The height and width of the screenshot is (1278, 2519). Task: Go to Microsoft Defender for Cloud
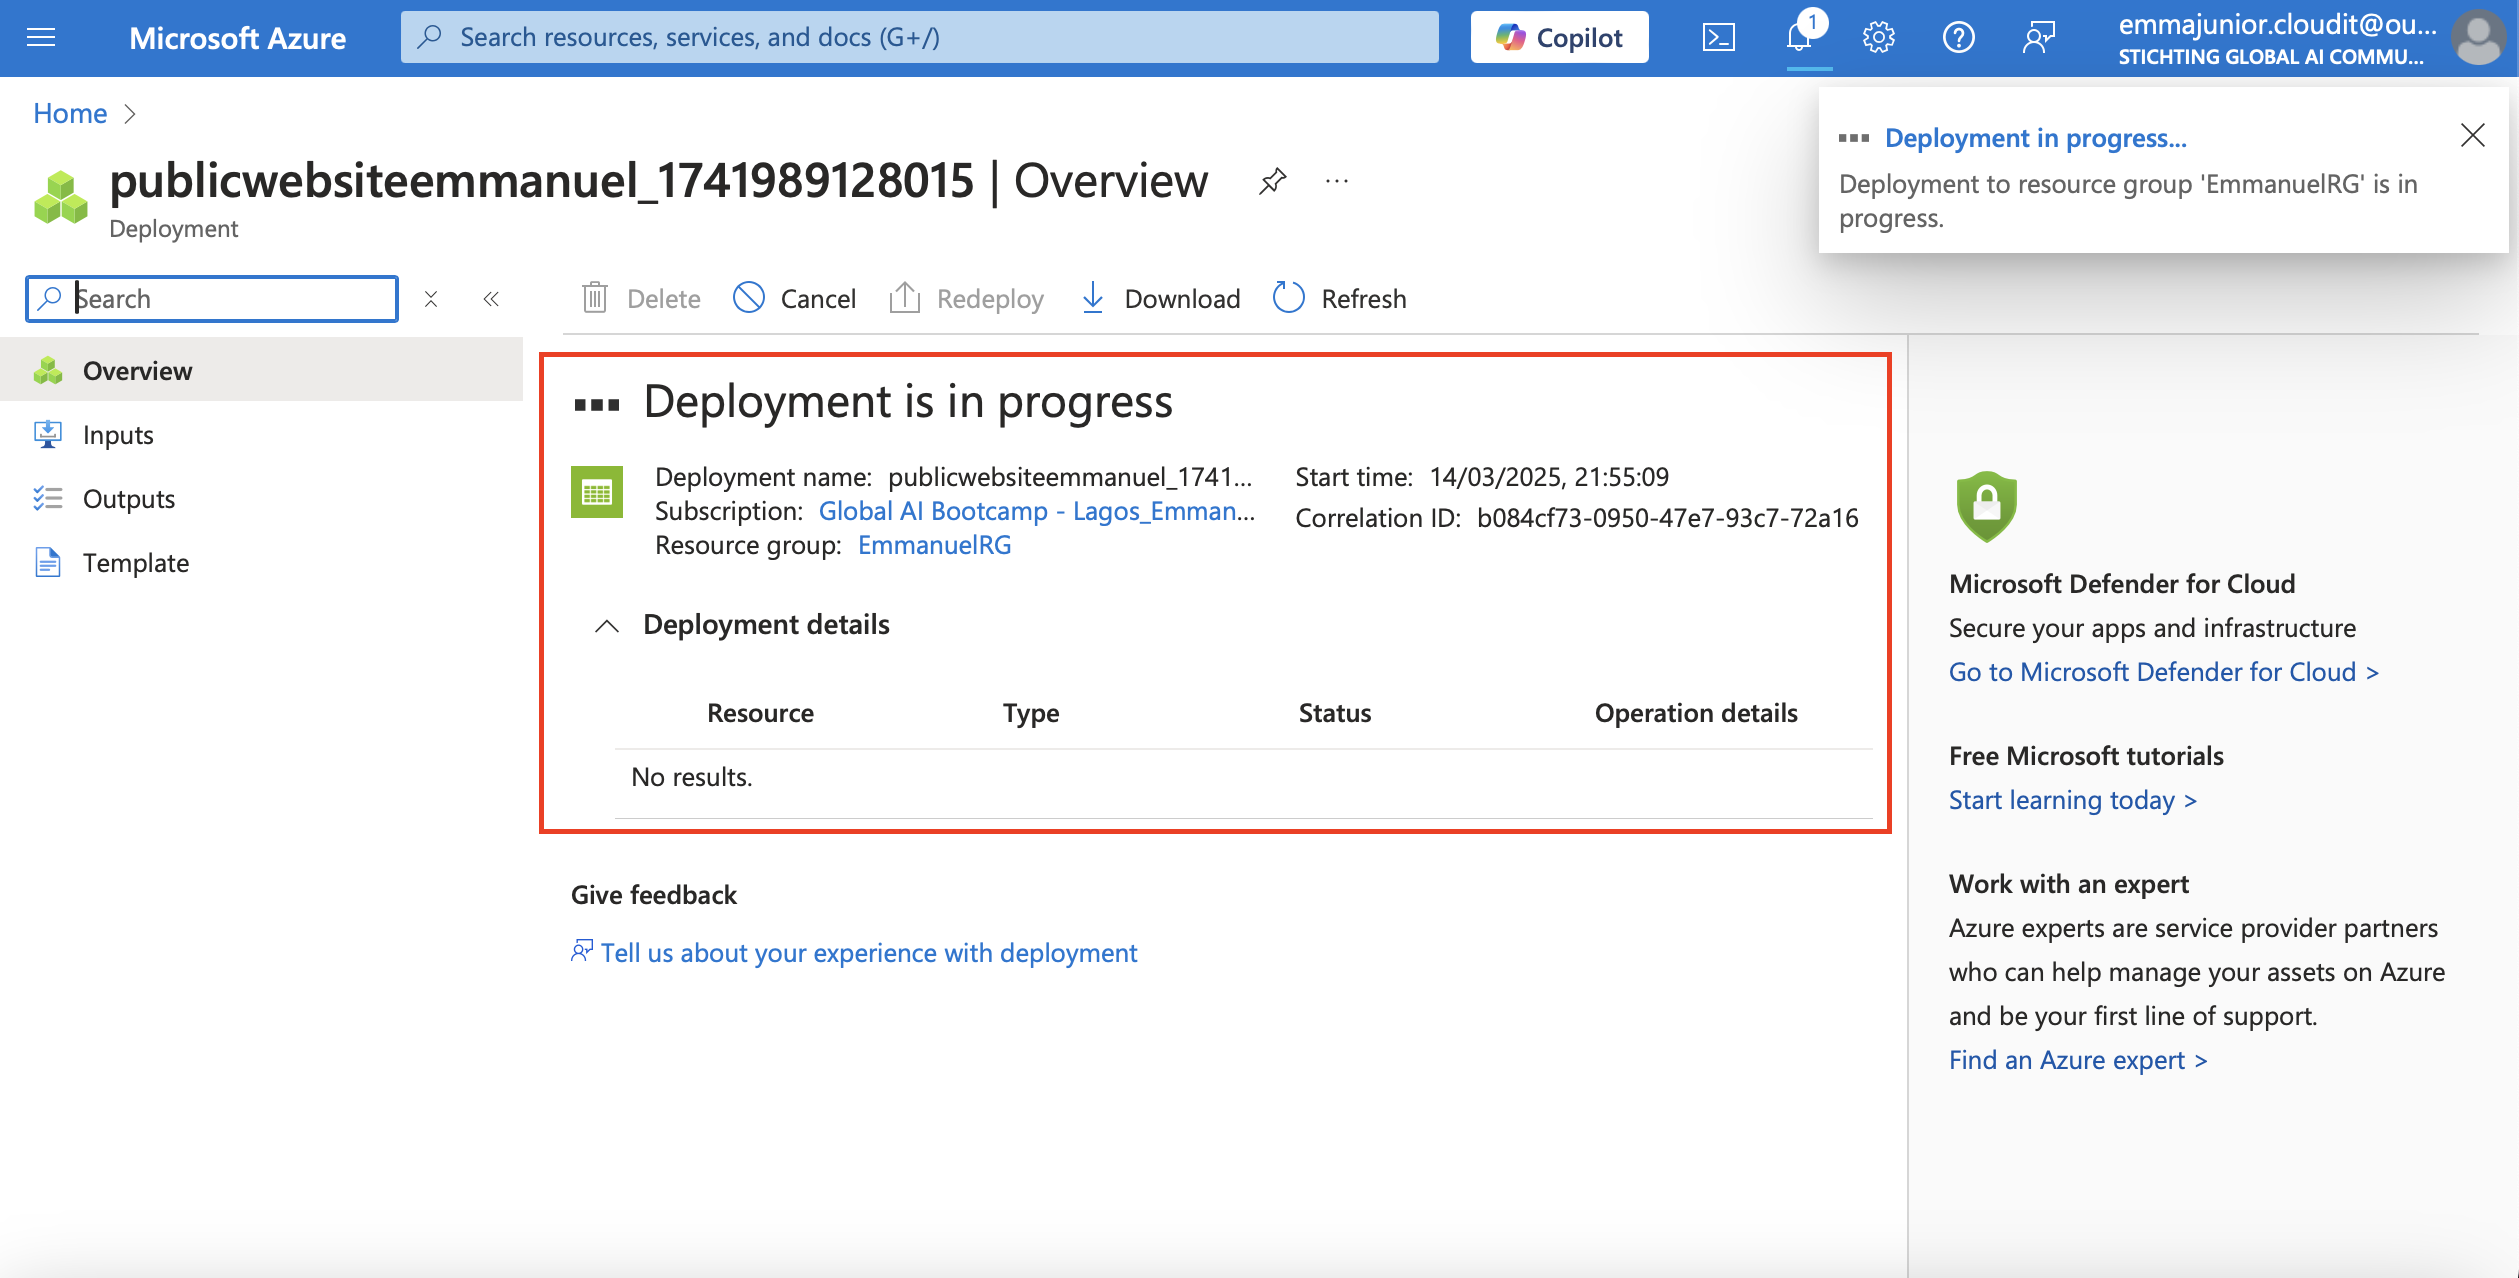(x=2163, y=672)
